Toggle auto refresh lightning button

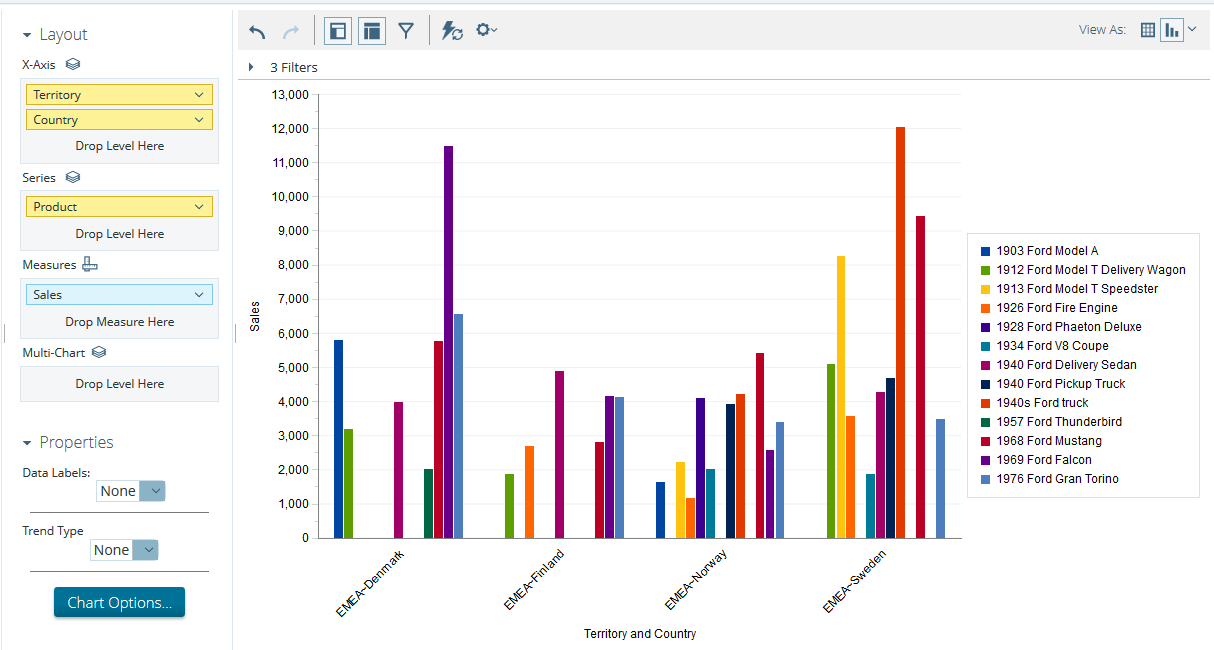[452, 31]
